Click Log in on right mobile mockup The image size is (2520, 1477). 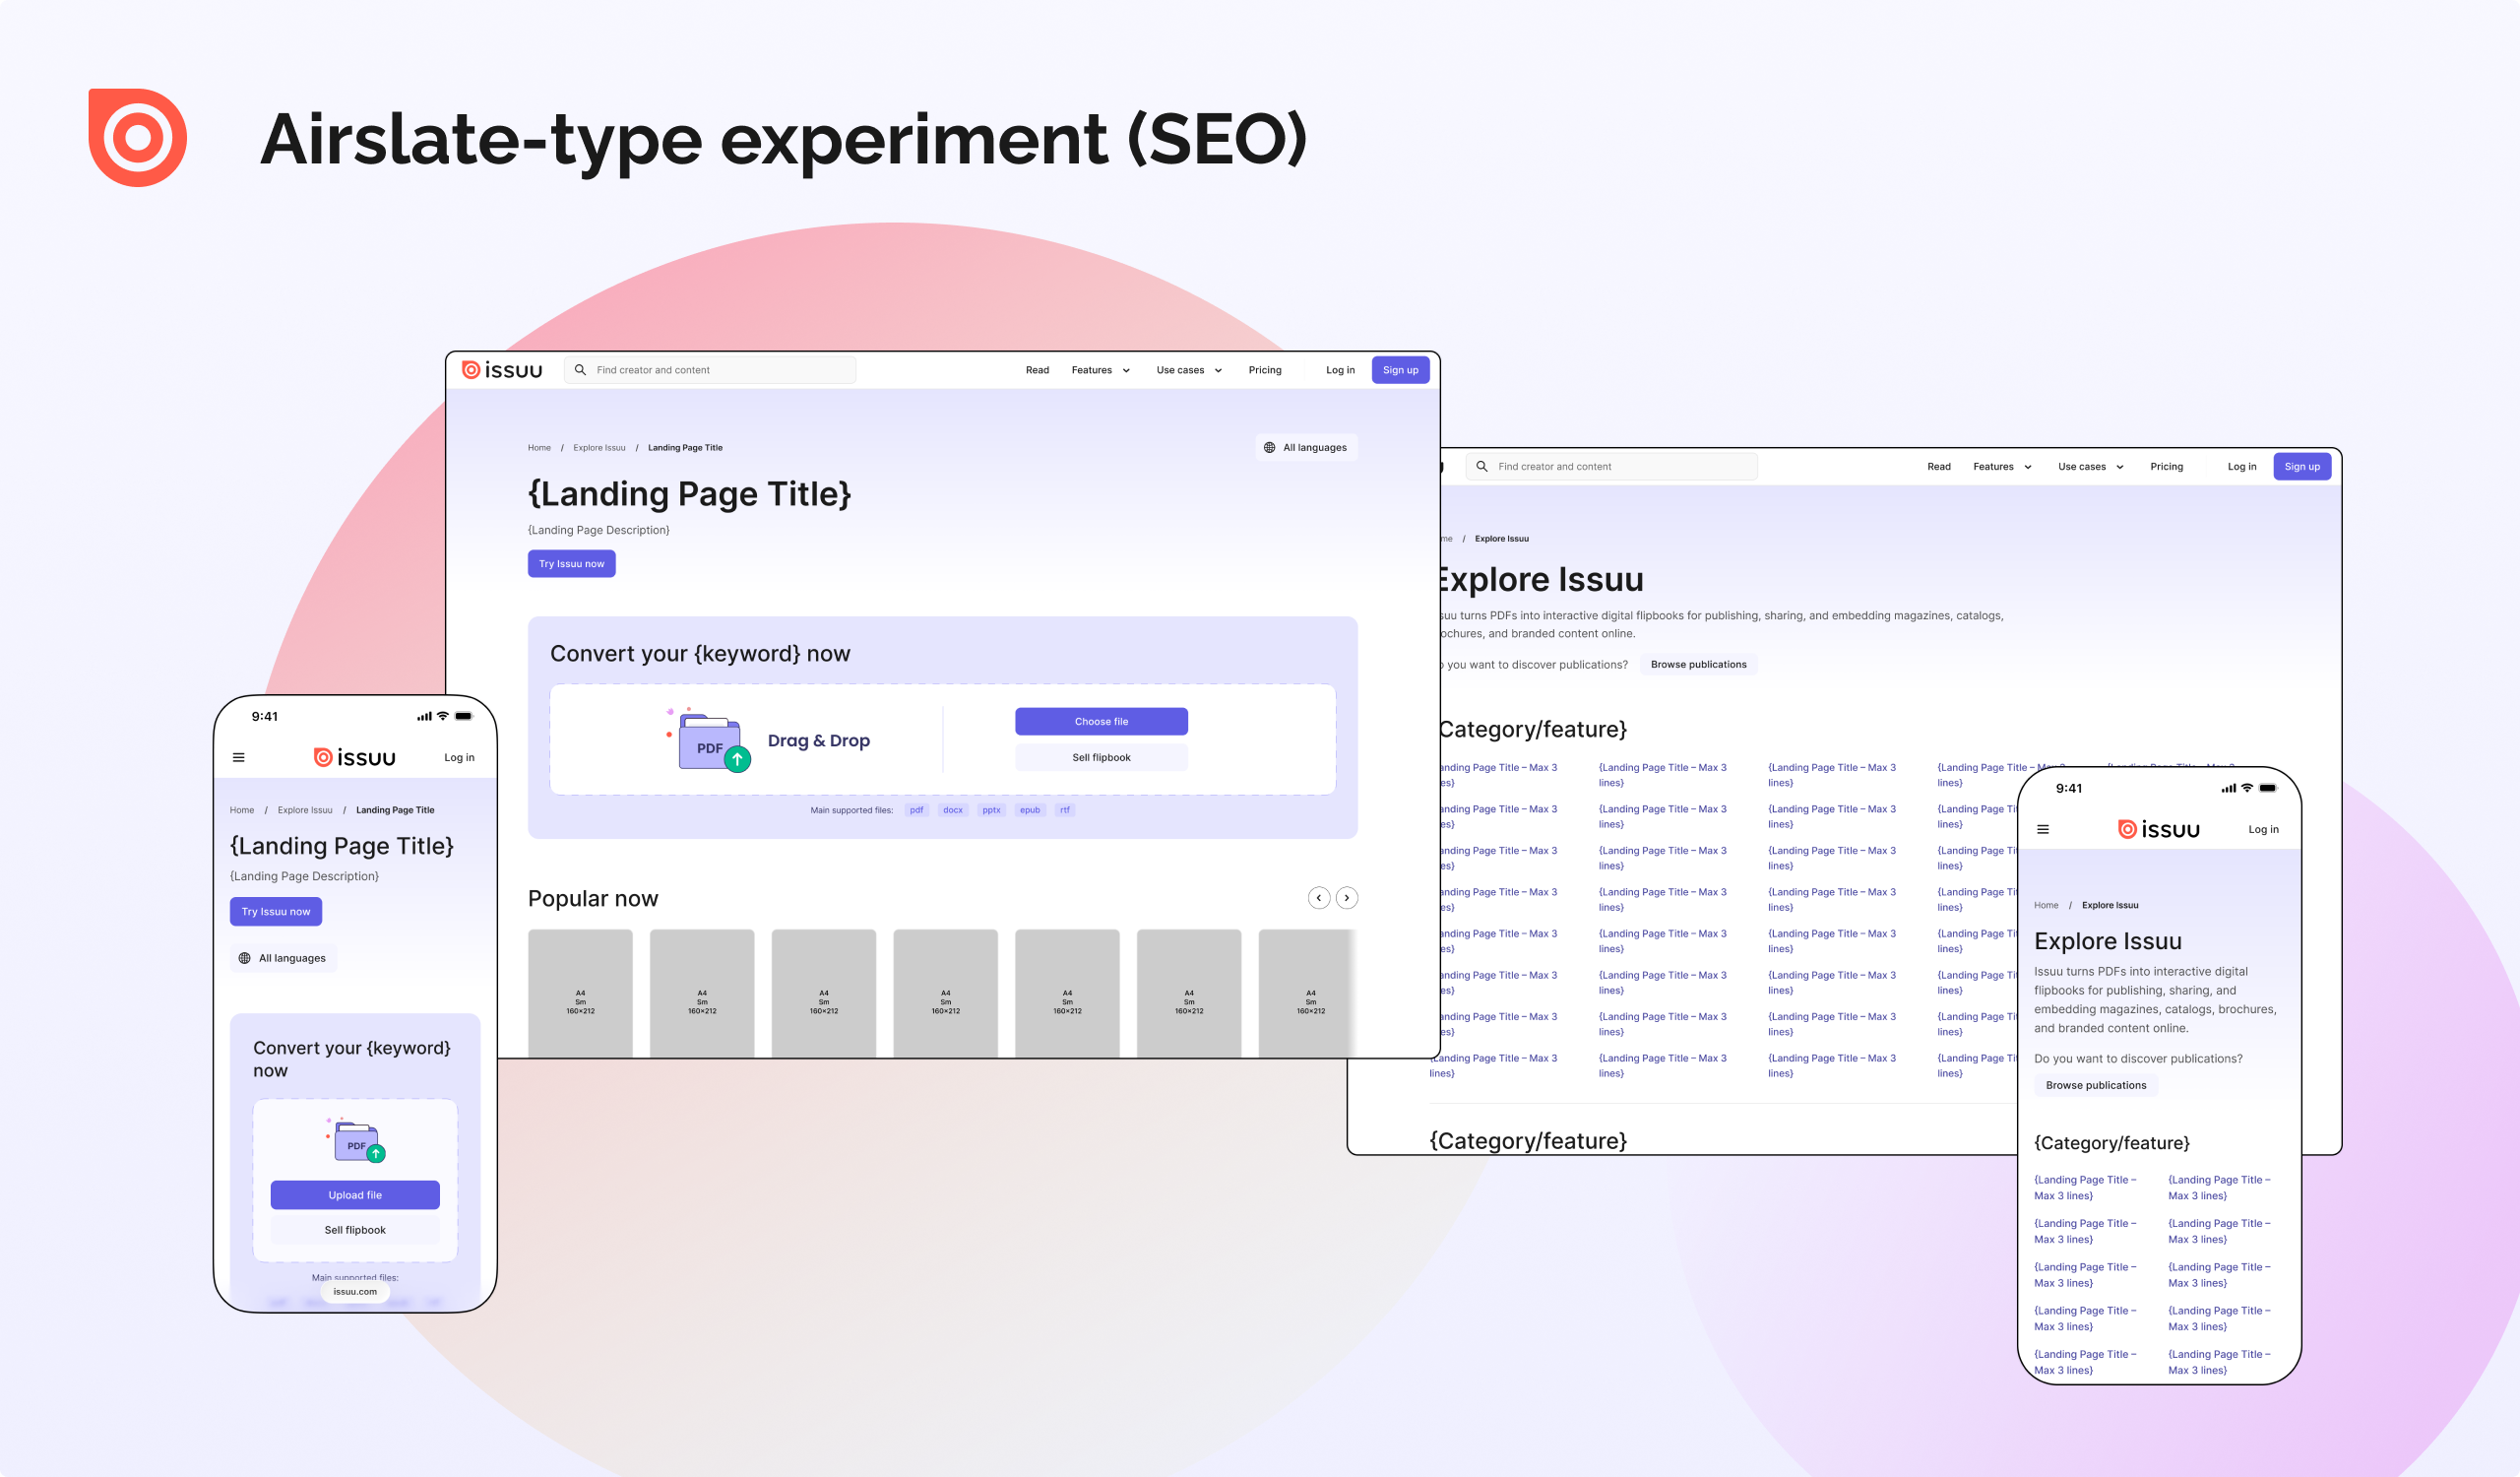[2263, 829]
